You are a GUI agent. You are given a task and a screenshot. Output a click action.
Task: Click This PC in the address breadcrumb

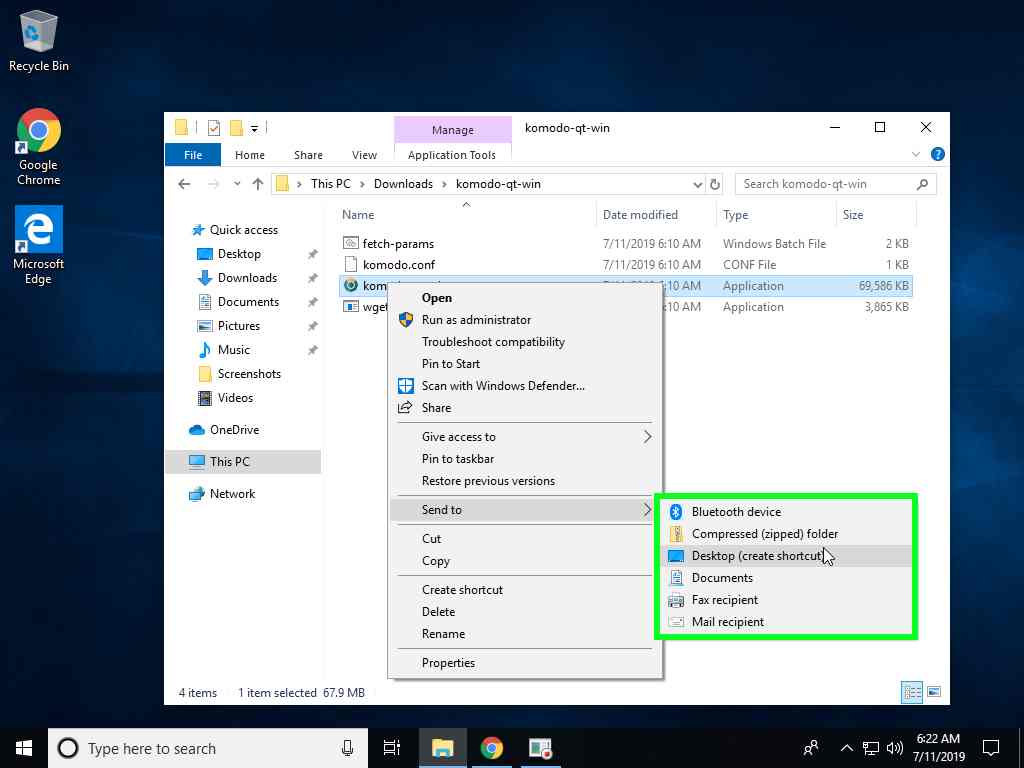tap(330, 184)
